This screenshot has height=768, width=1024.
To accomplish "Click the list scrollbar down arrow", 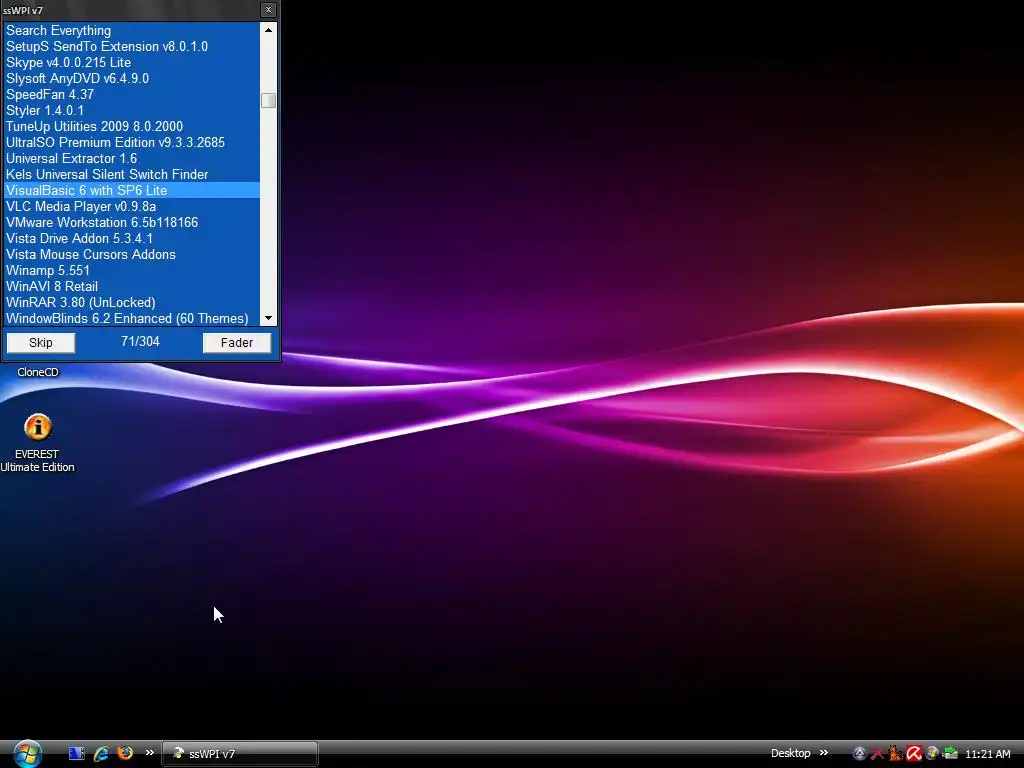I will click(x=268, y=318).
